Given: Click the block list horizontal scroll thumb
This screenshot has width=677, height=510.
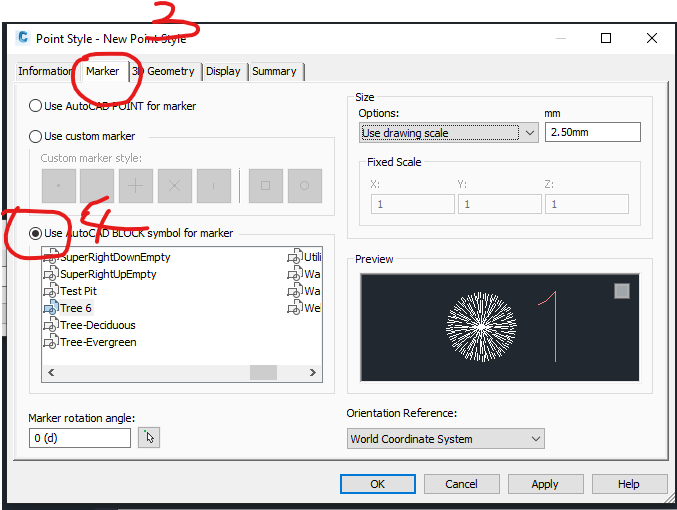Looking at the screenshot, I should coord(263,372).
